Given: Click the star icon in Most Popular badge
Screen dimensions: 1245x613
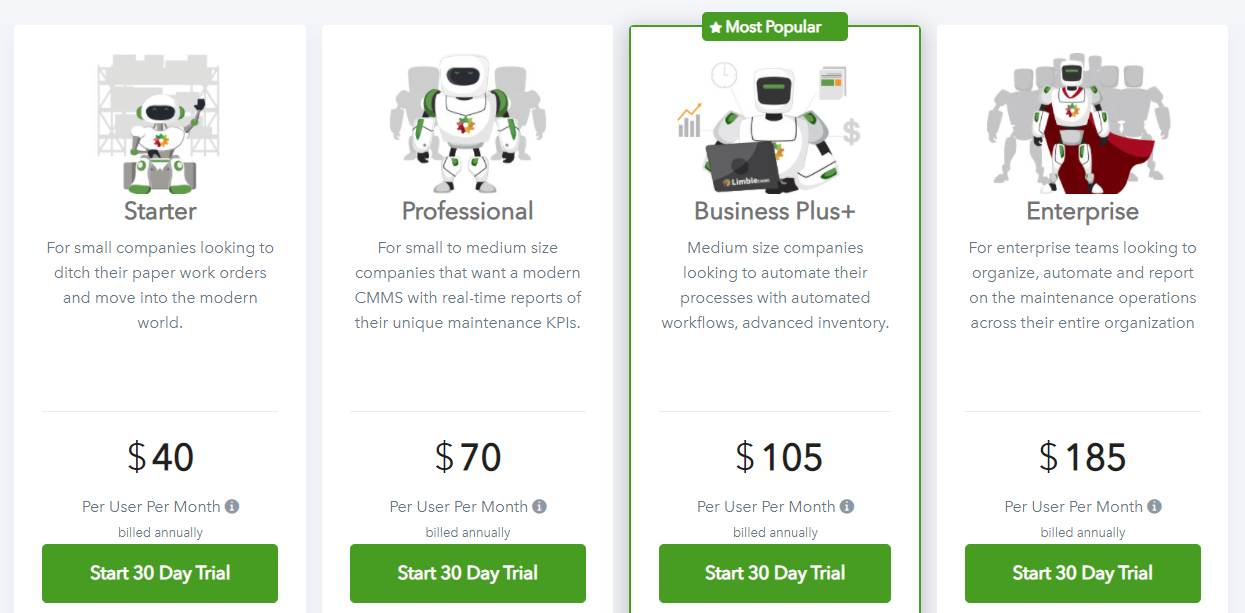Looking at the screenshot, I should click(716, 27).
